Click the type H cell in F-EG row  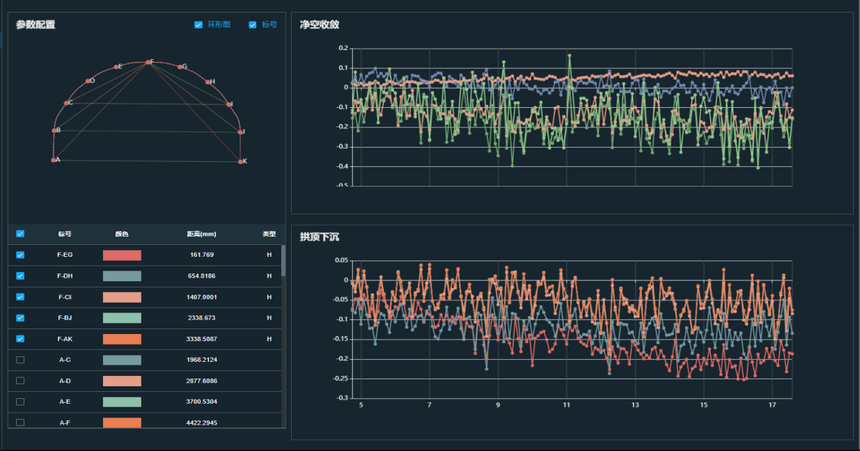269,255
